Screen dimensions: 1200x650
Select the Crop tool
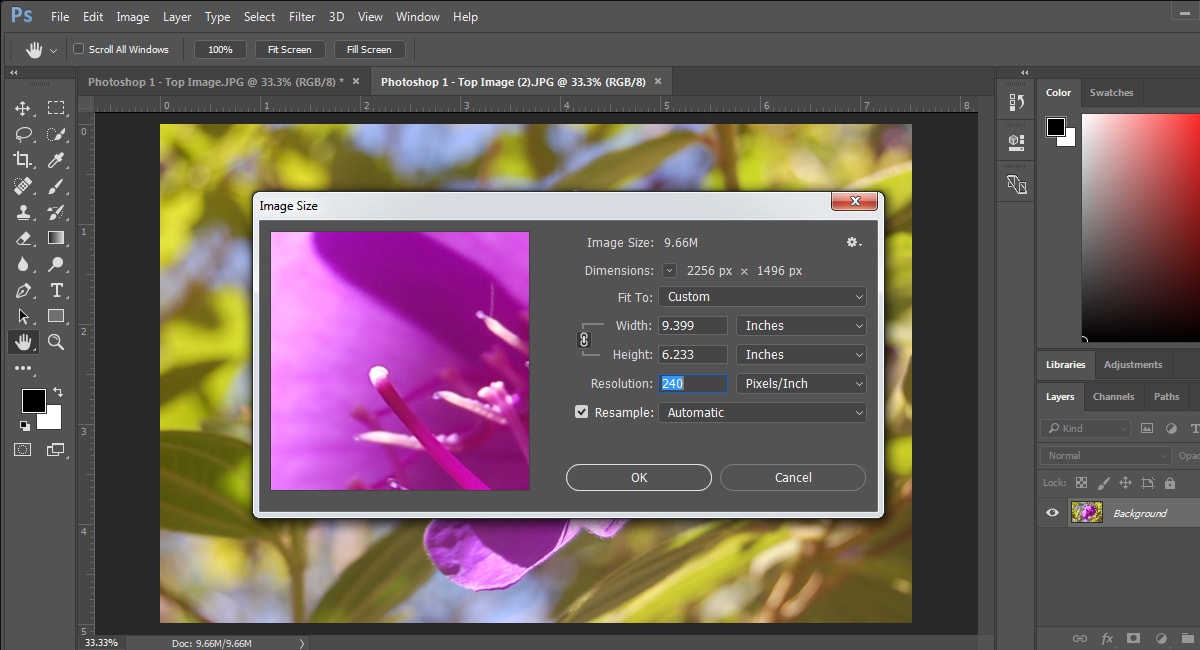click(x=23, y=160)
